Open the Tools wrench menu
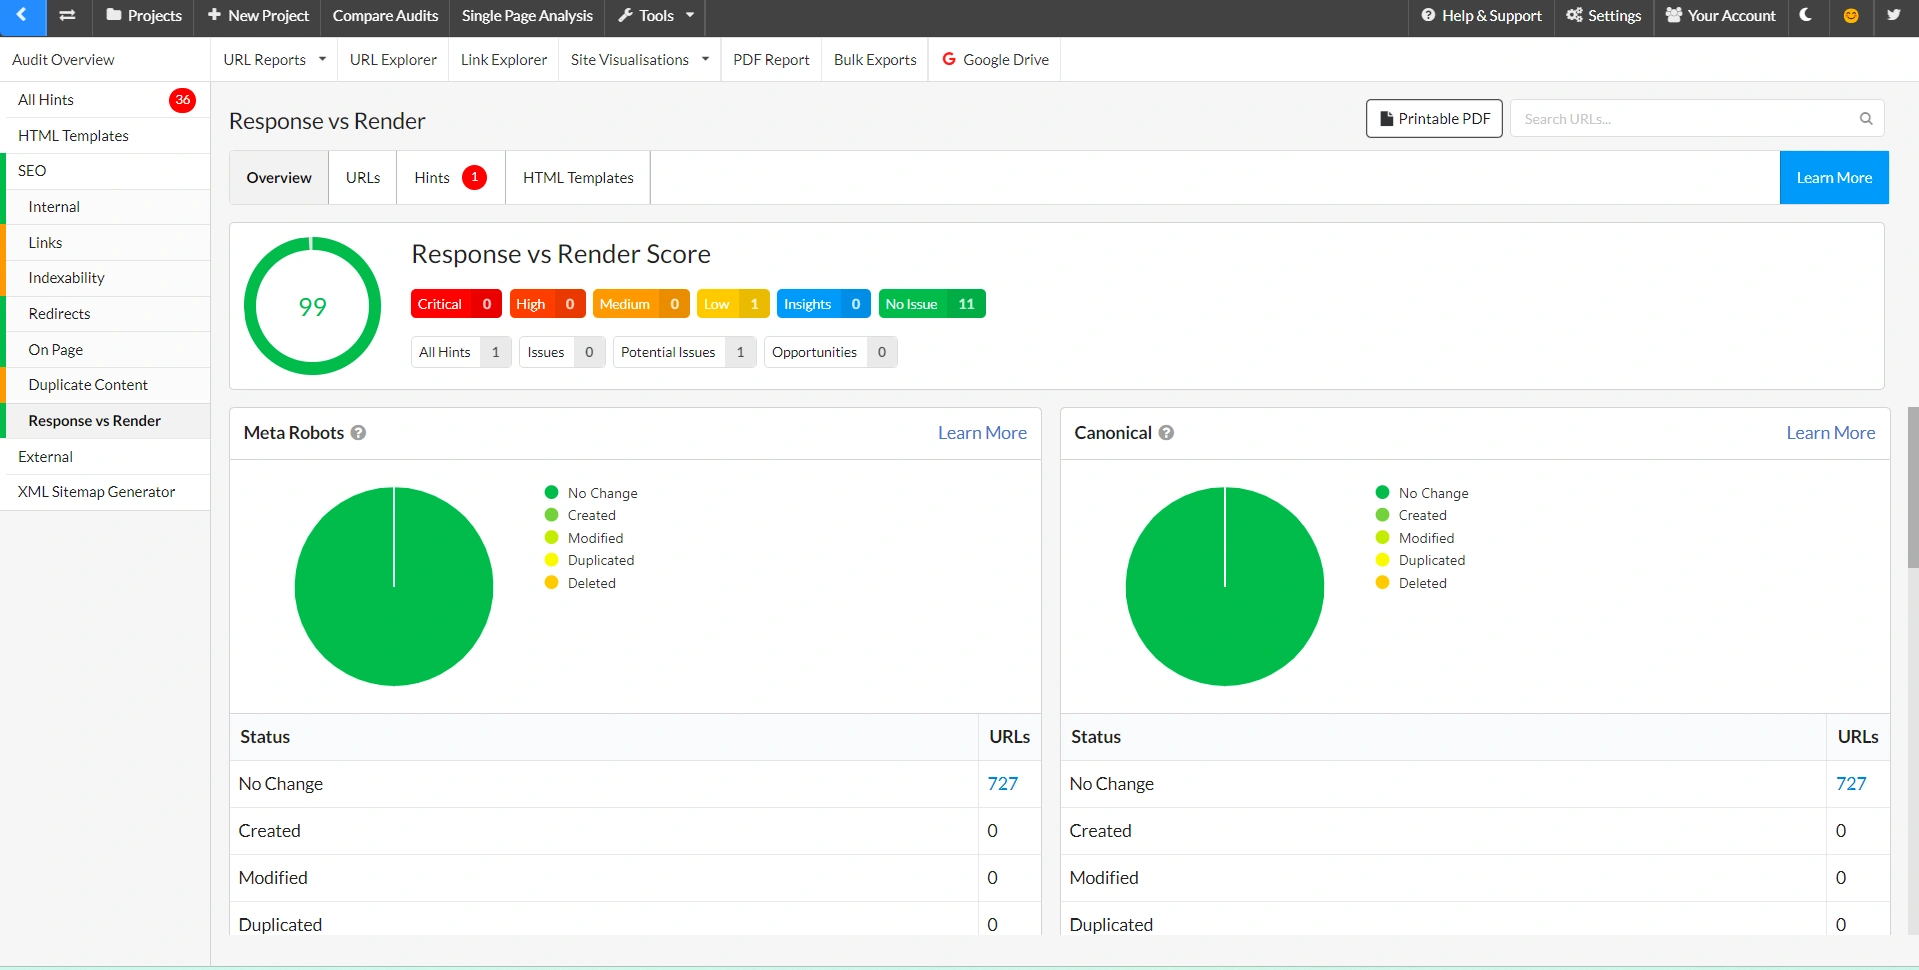Viewport: 1919px width, 970px height. tap(654, 16)
